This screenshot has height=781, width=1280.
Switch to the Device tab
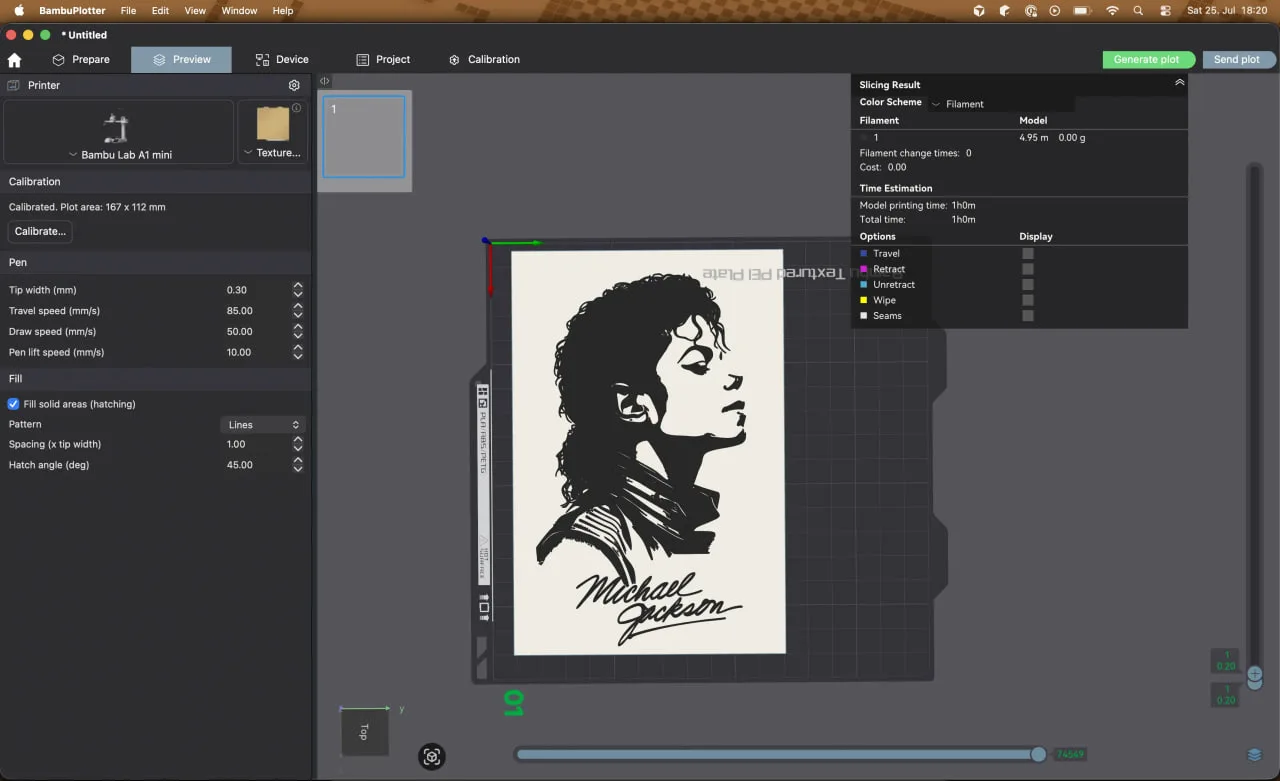282,60
